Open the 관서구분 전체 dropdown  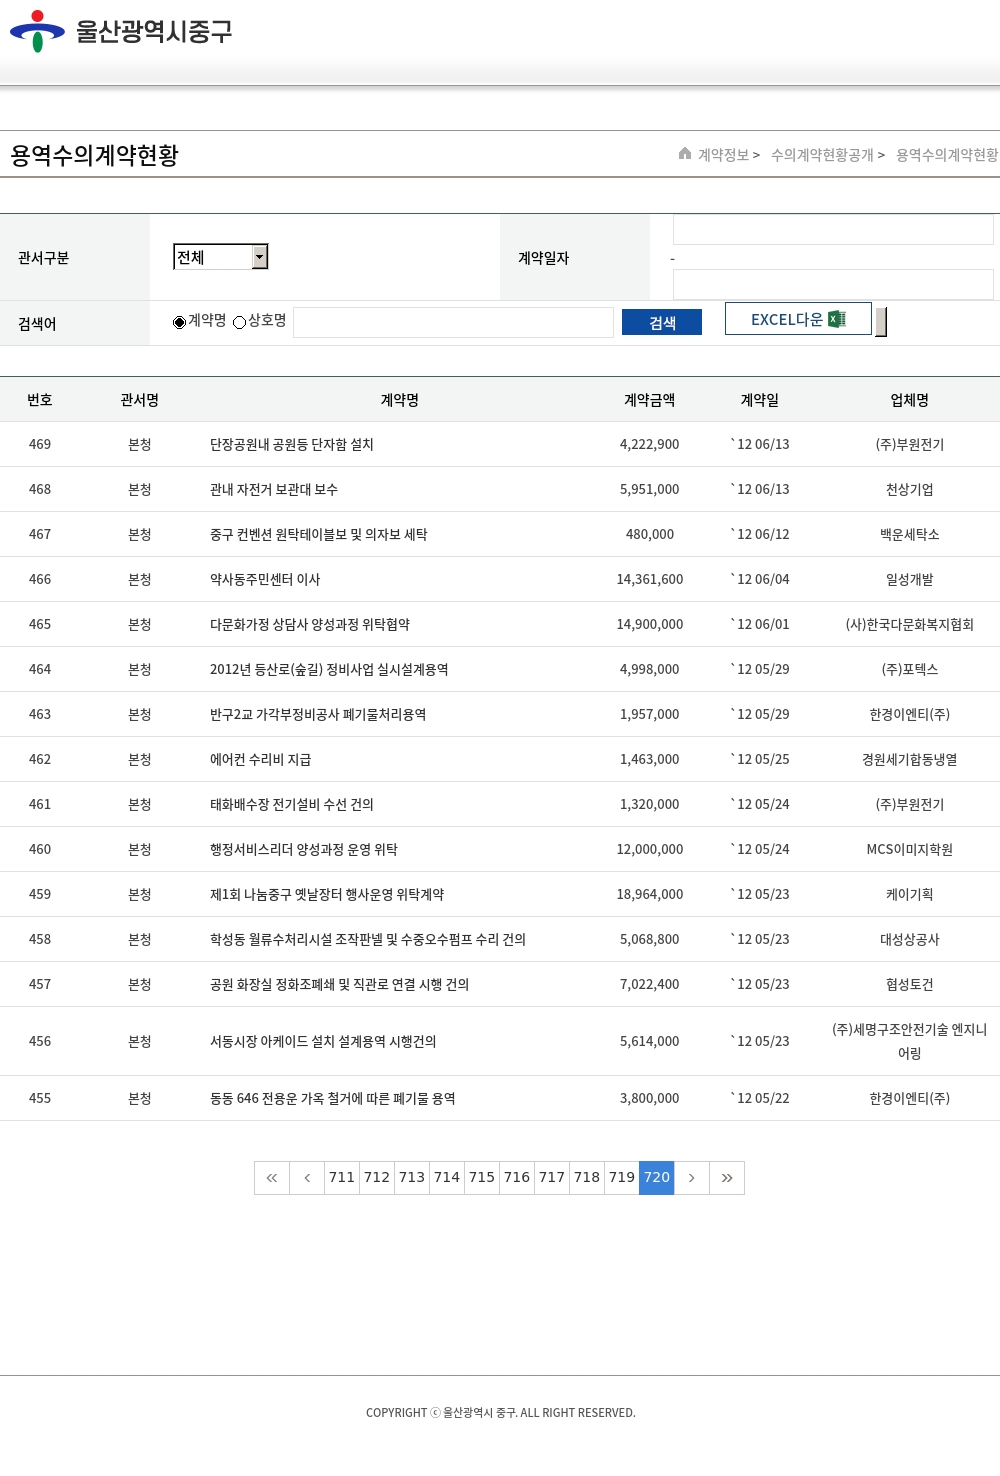point(221,257)
